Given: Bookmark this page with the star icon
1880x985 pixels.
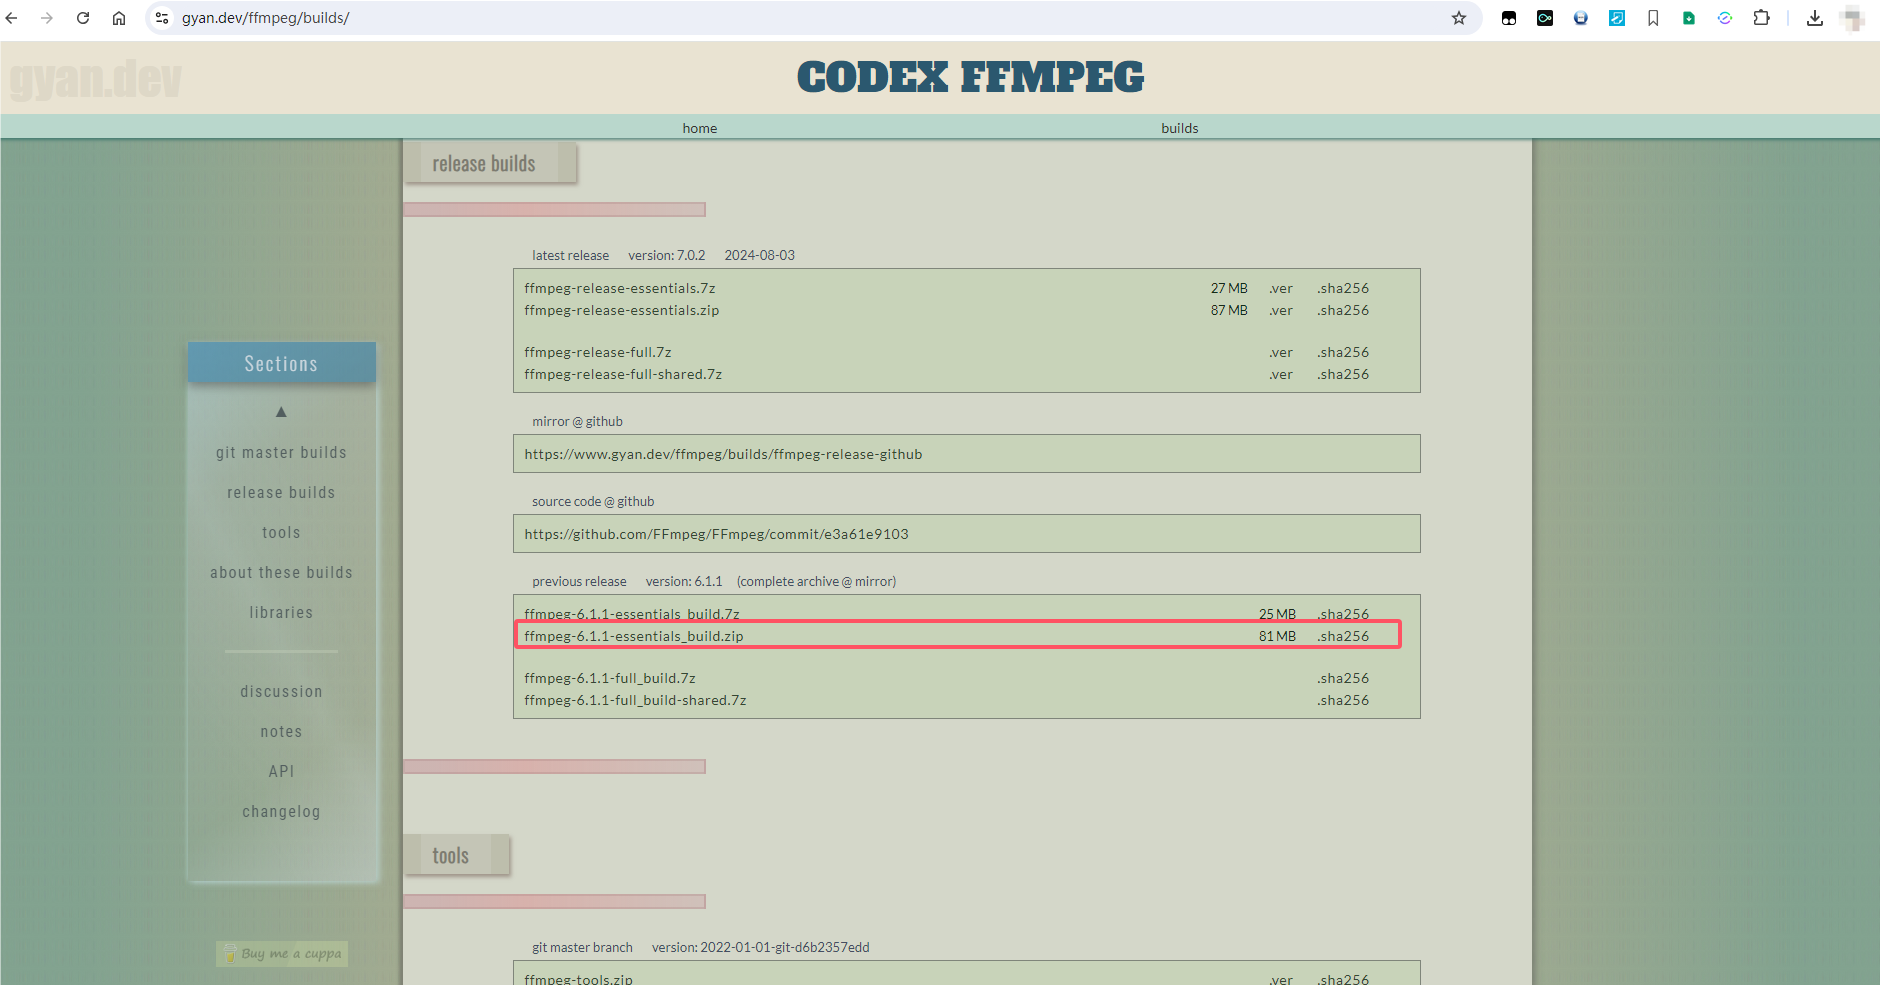Looking at the screenshot, I should [x=1459, y=18].
